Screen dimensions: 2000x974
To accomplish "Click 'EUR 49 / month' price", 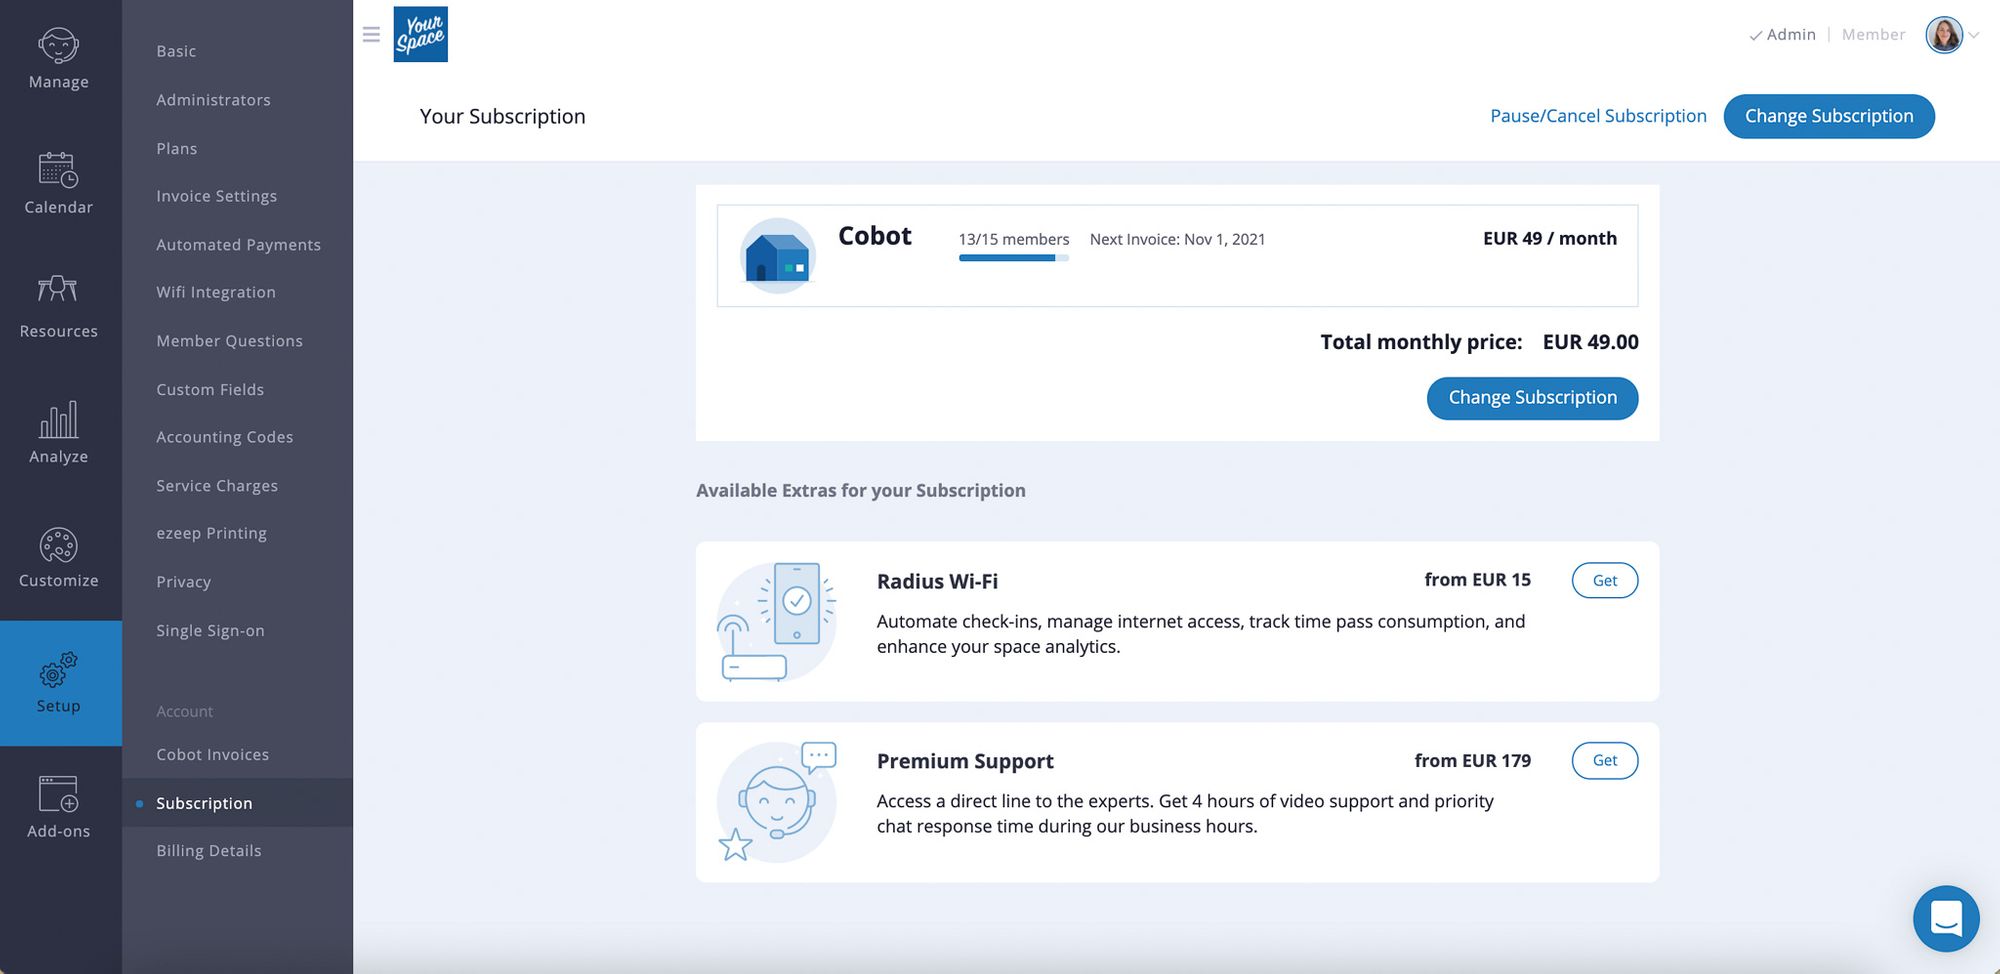I will (x=1550, y=238).
